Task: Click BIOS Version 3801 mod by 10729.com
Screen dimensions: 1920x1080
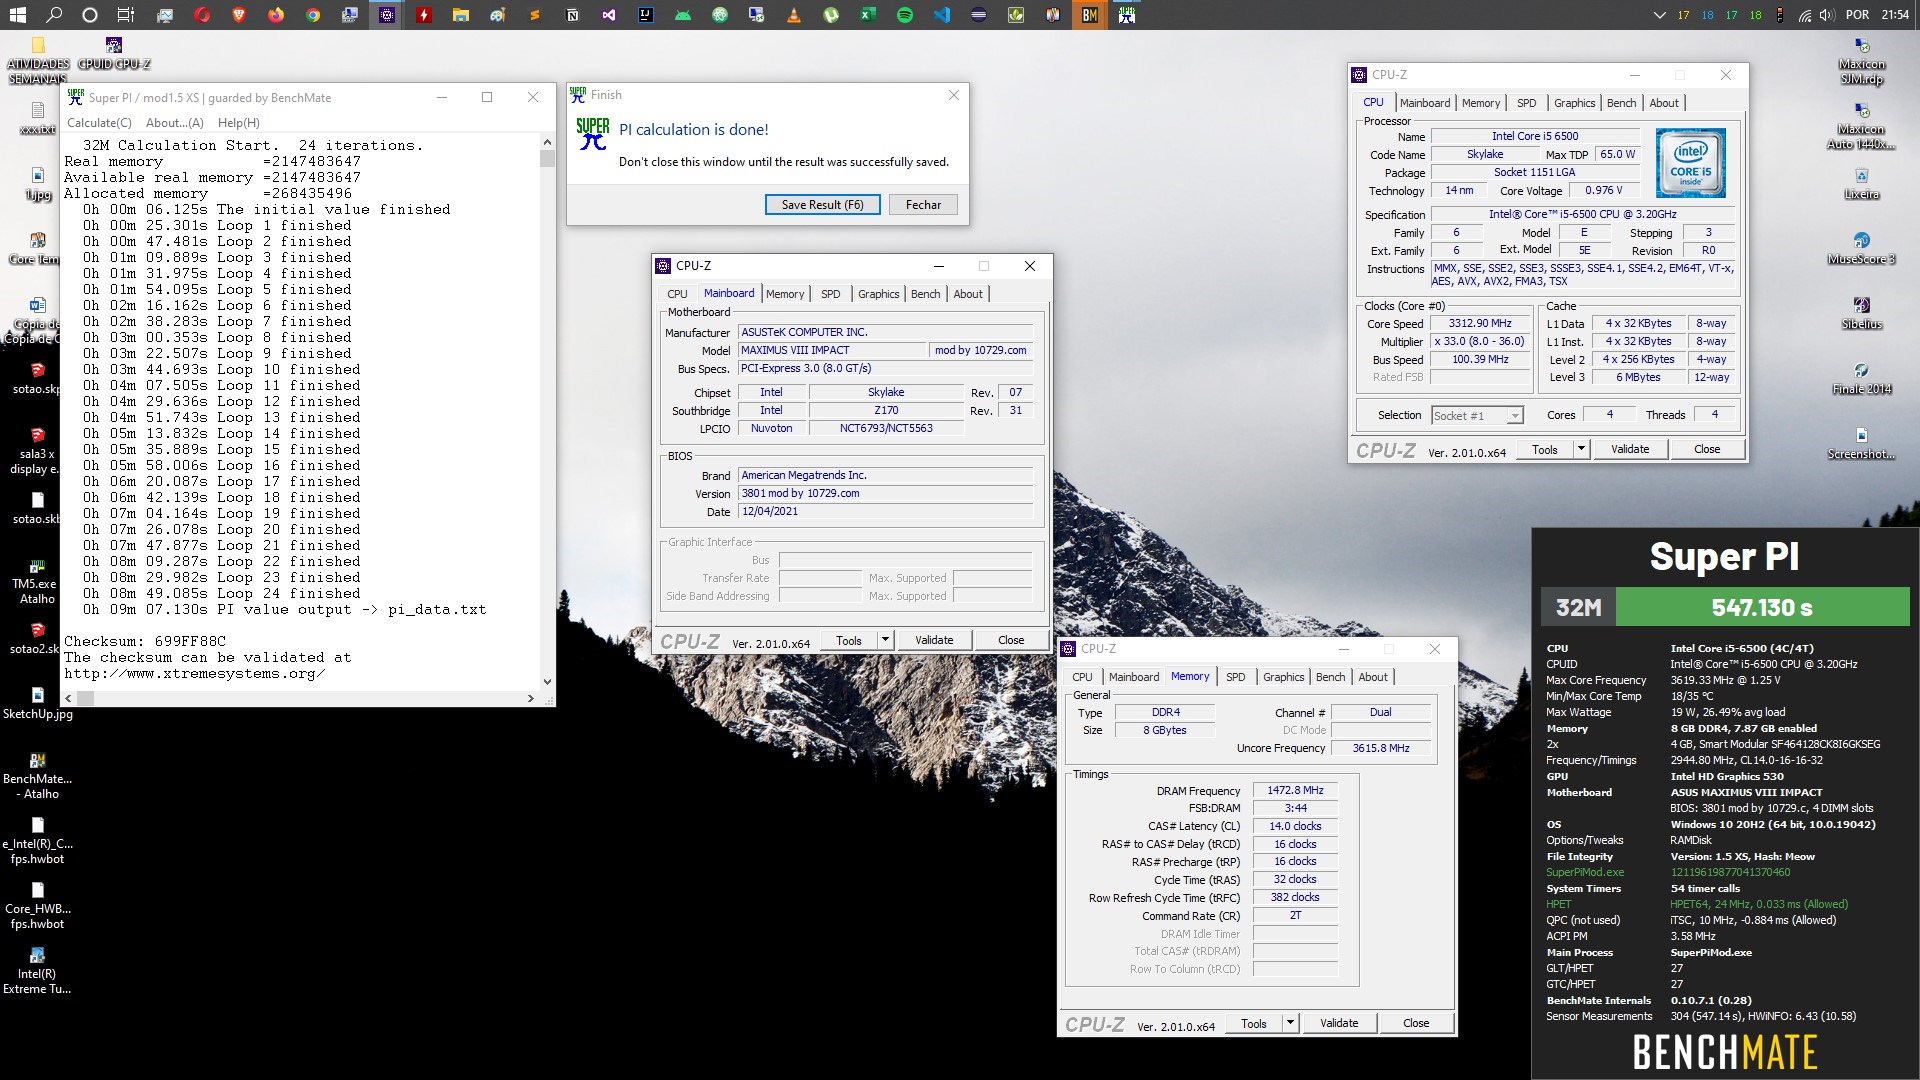Action: pyautogui.click(x=885, y=493)
